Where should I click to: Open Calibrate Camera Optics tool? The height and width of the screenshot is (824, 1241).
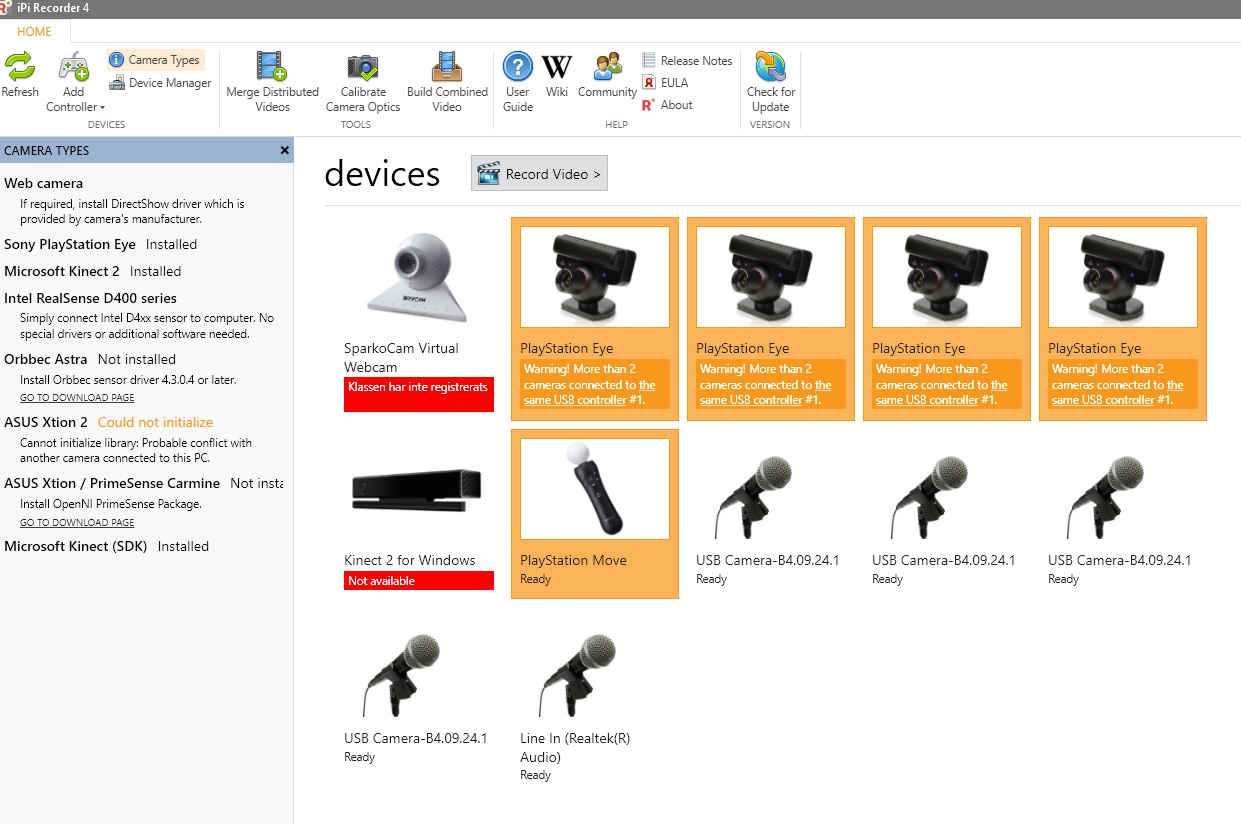(363, 83)
